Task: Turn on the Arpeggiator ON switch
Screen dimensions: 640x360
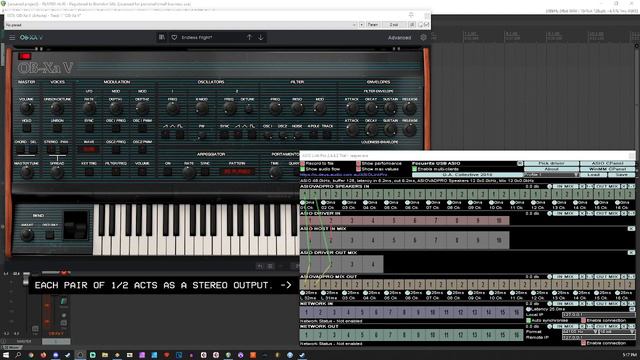Action: [168, 171]
